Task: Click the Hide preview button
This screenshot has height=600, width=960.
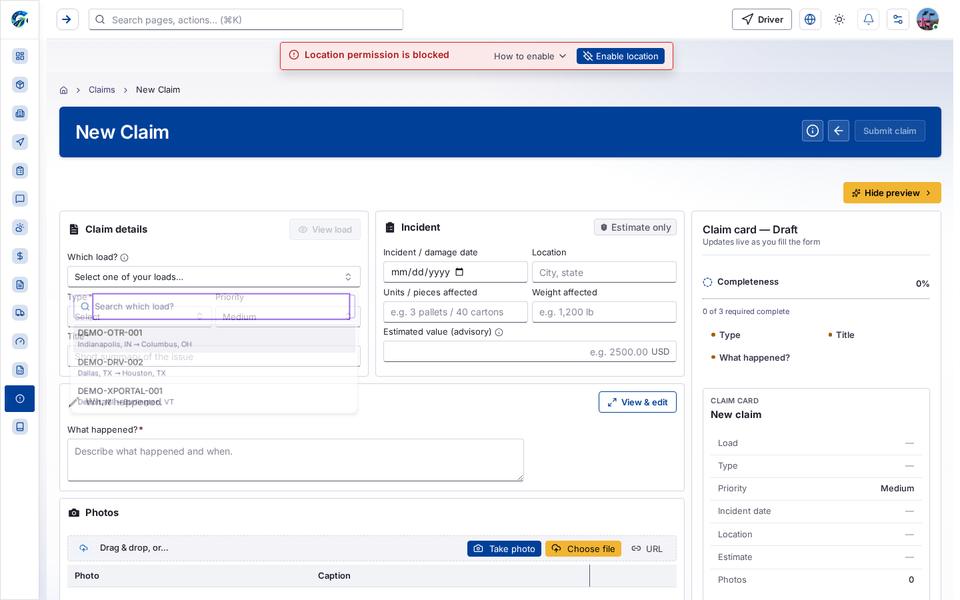Action: pos(892,193)
